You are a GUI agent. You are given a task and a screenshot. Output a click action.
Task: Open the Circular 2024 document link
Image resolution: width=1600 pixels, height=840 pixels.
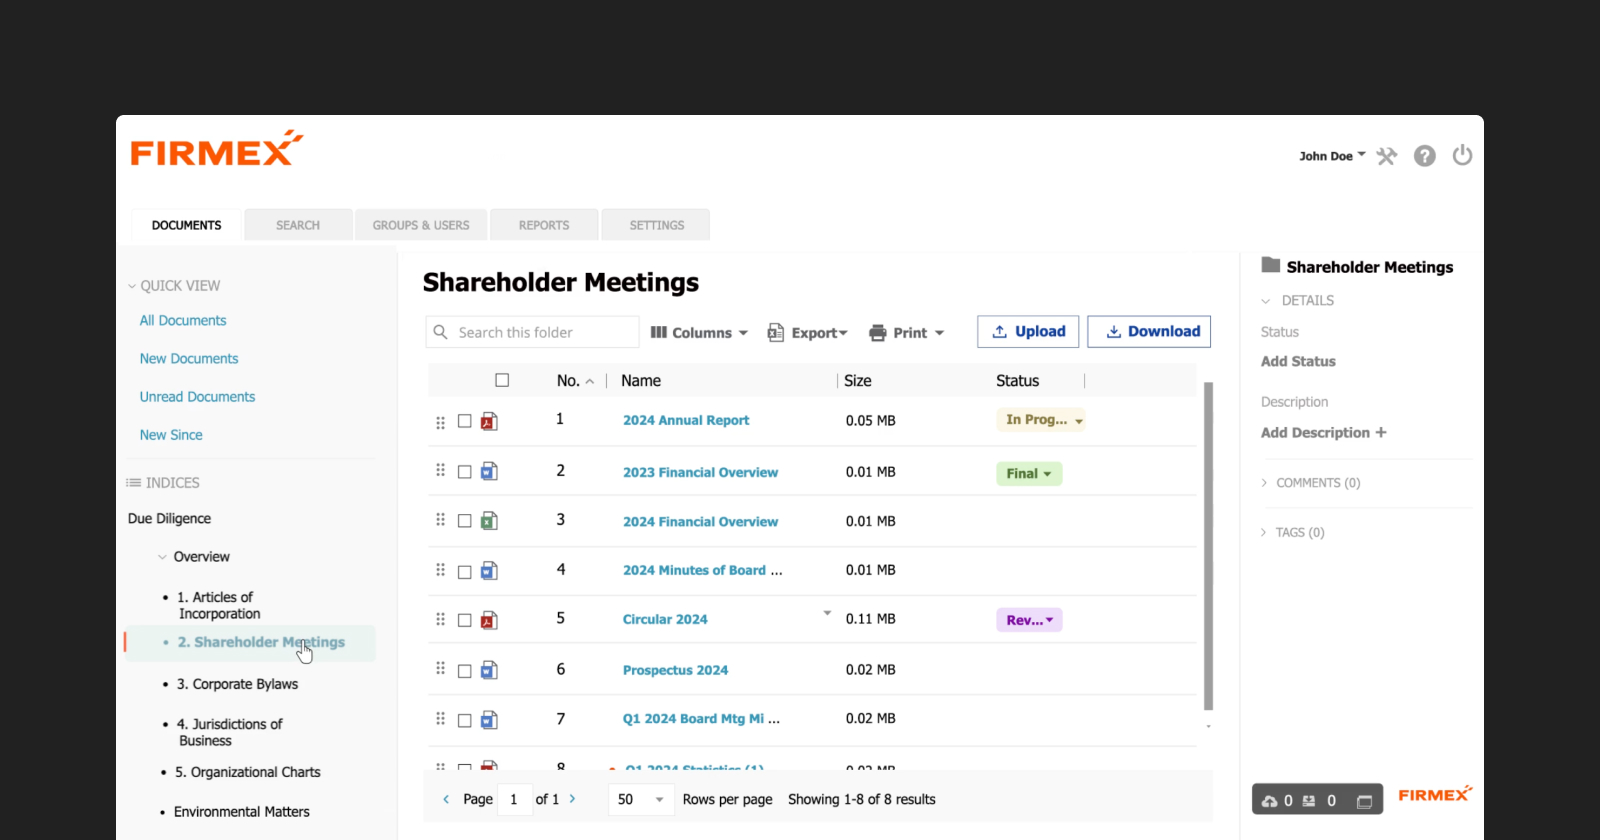[665, 620]
